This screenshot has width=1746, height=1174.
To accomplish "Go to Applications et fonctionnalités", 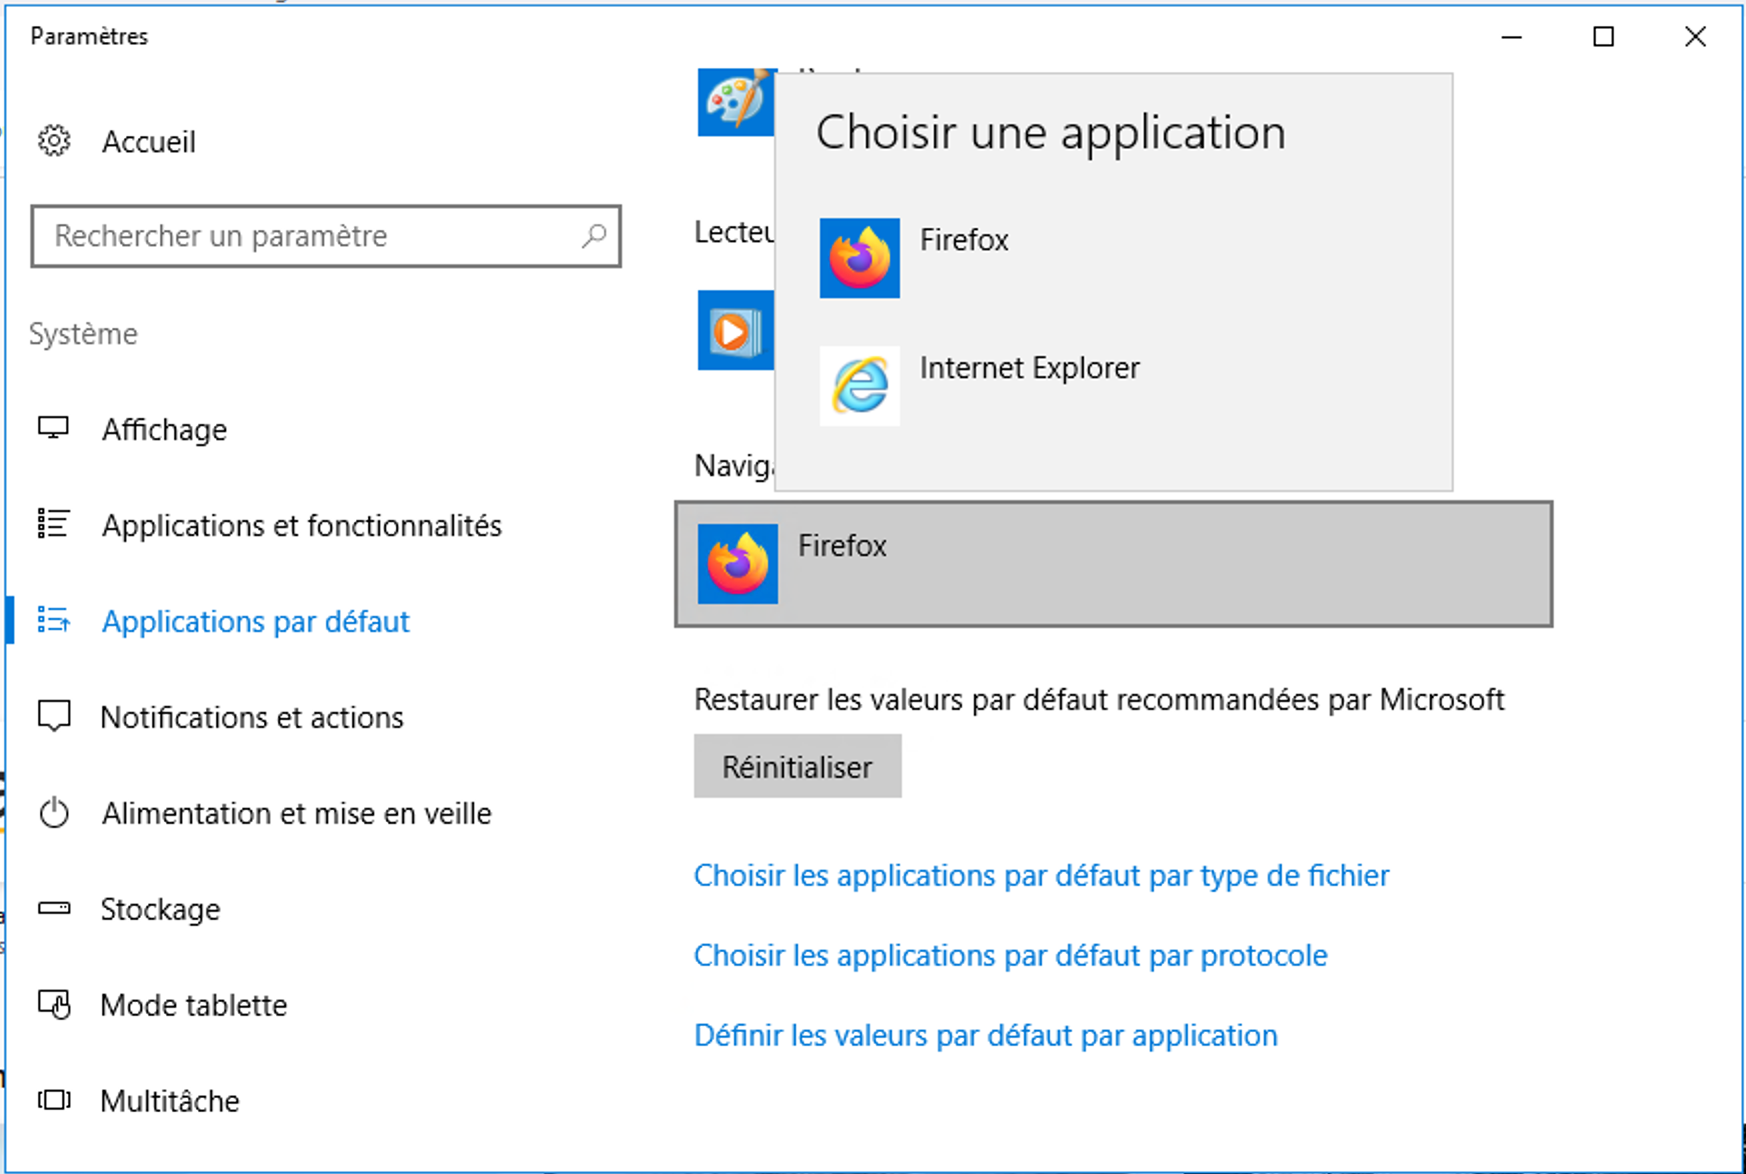I will point(301,525).
